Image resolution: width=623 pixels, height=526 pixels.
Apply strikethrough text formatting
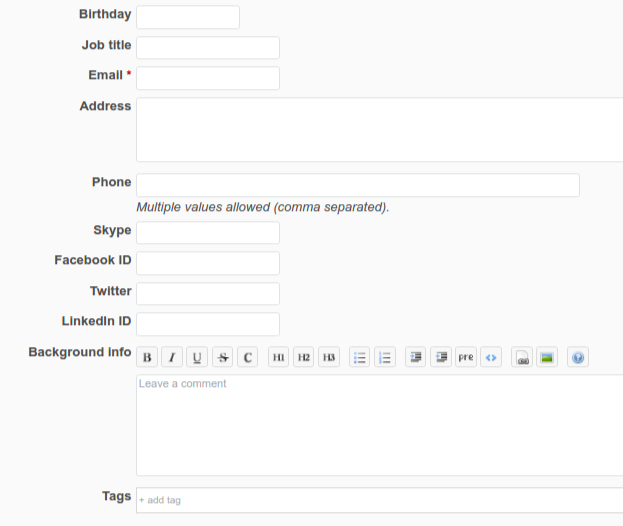(222, 357)
